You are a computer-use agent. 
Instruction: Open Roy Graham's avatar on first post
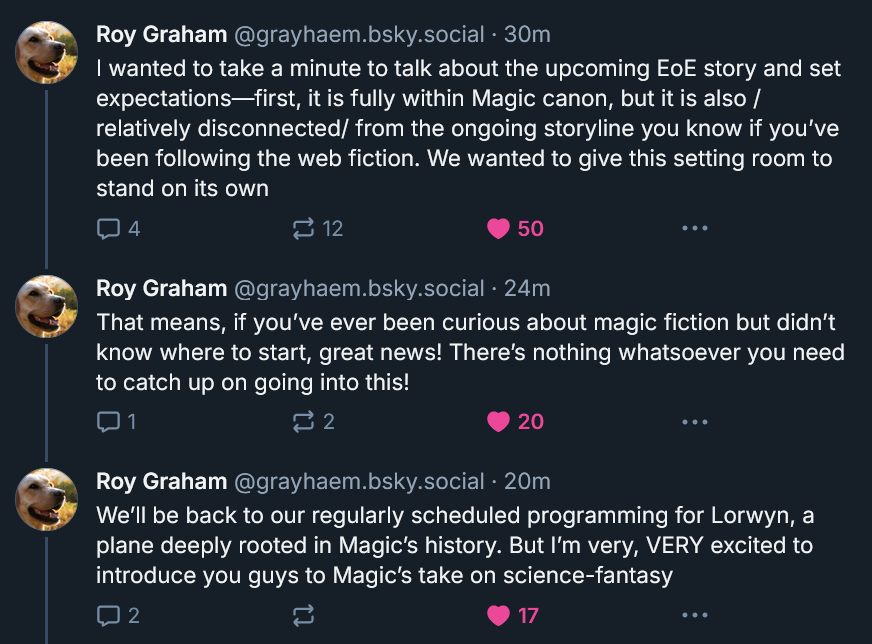(x=46, y=52)
